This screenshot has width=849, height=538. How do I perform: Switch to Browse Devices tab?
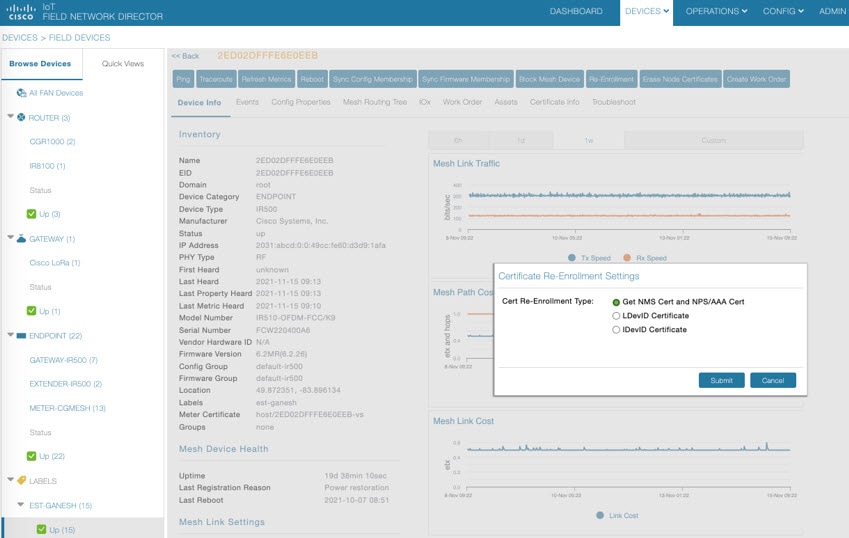pyautogui.click(x=40, y=64)
